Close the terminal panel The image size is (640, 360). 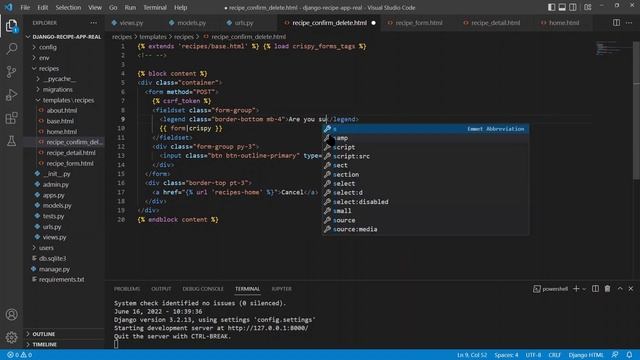pyautogui.click(x=631, y=289)
